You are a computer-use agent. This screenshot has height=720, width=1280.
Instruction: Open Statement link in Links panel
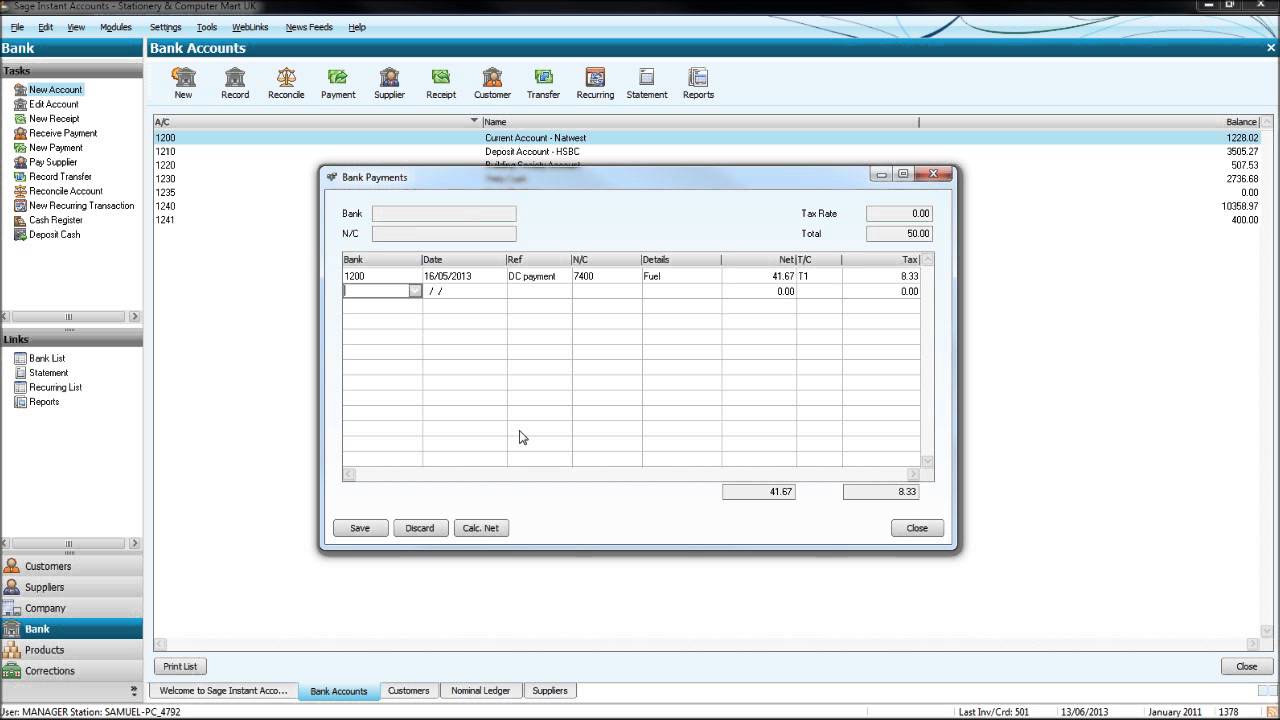point(48,373)
